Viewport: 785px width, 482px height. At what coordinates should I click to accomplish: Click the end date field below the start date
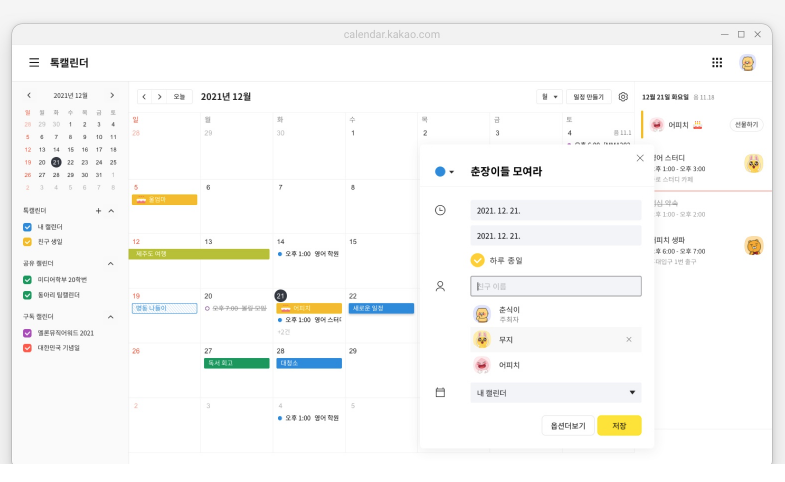(556, 236)
